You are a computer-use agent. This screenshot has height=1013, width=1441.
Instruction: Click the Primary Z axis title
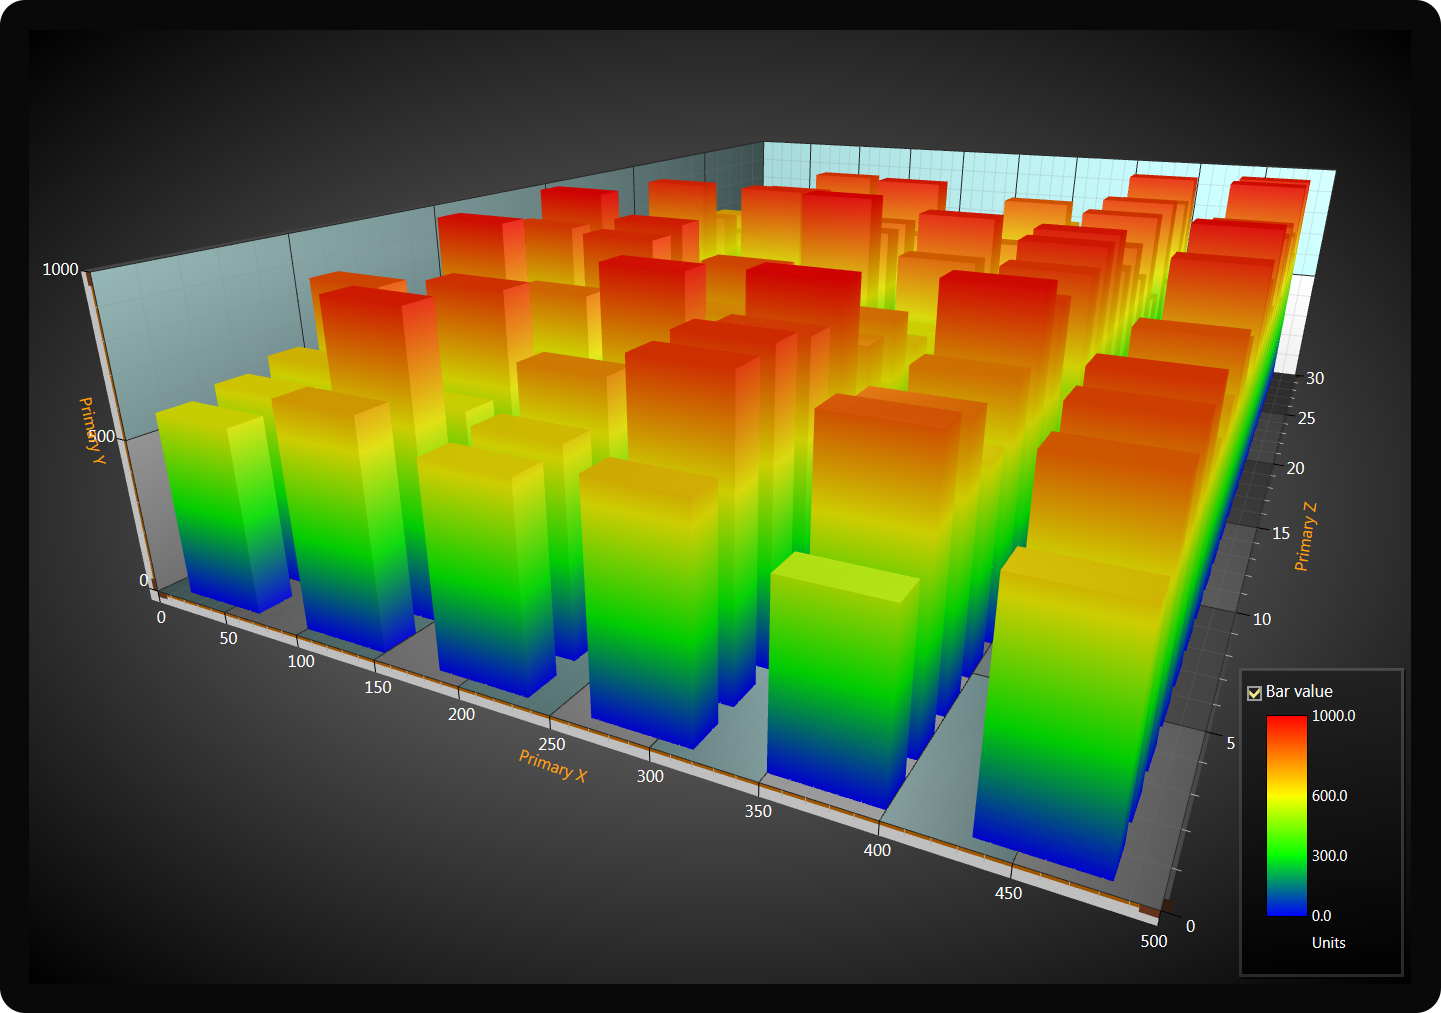tap(1305, 537)
